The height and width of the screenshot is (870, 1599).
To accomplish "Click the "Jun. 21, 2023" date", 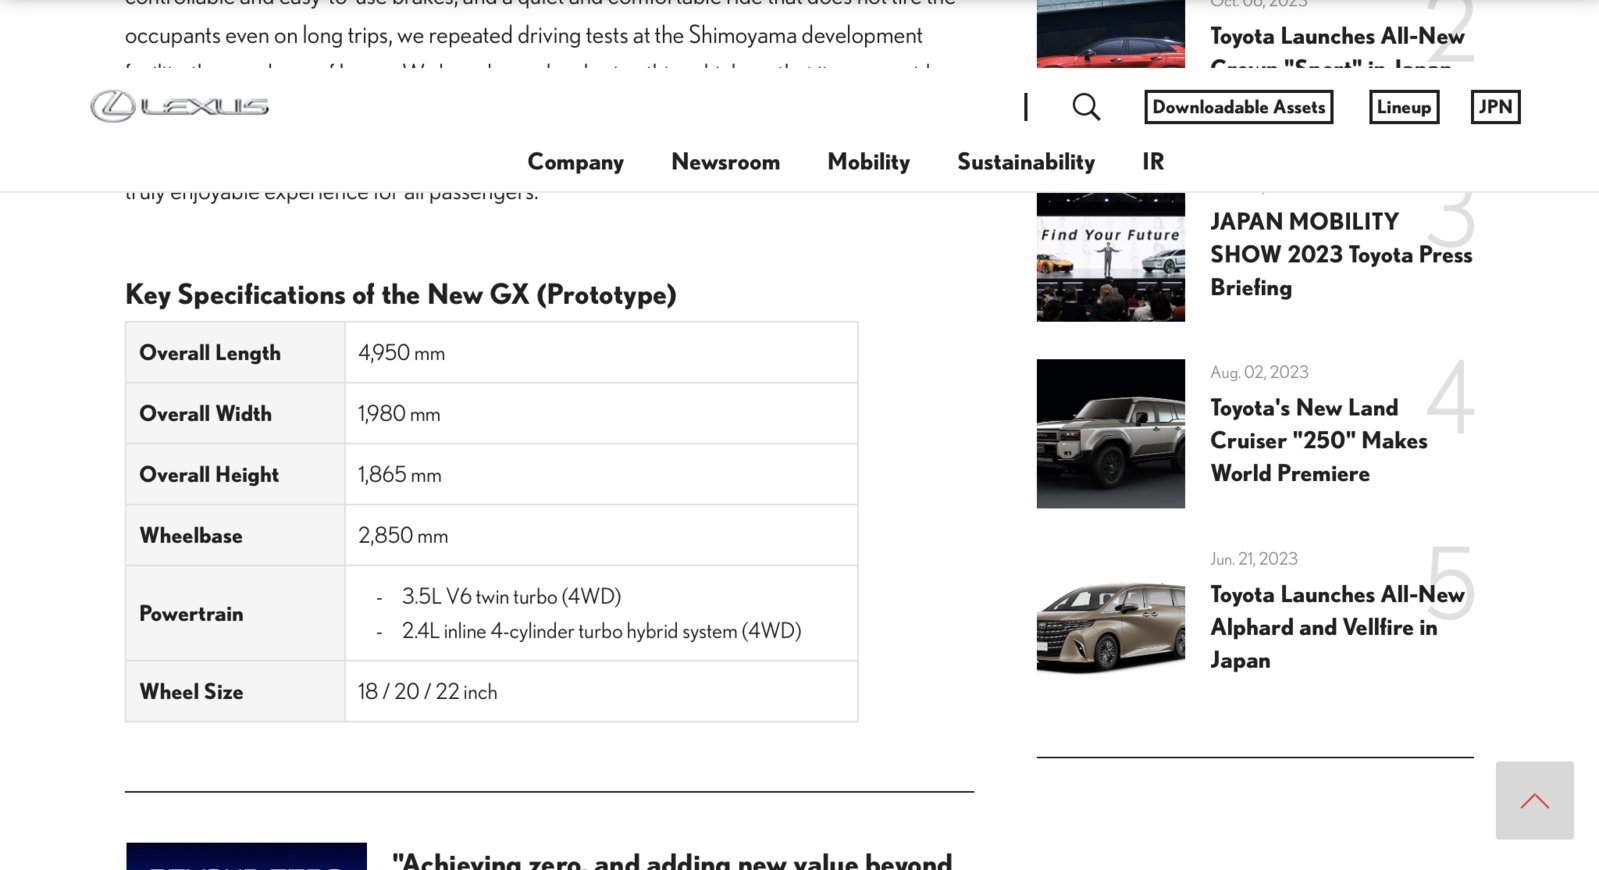I will tap(1254, 559).
